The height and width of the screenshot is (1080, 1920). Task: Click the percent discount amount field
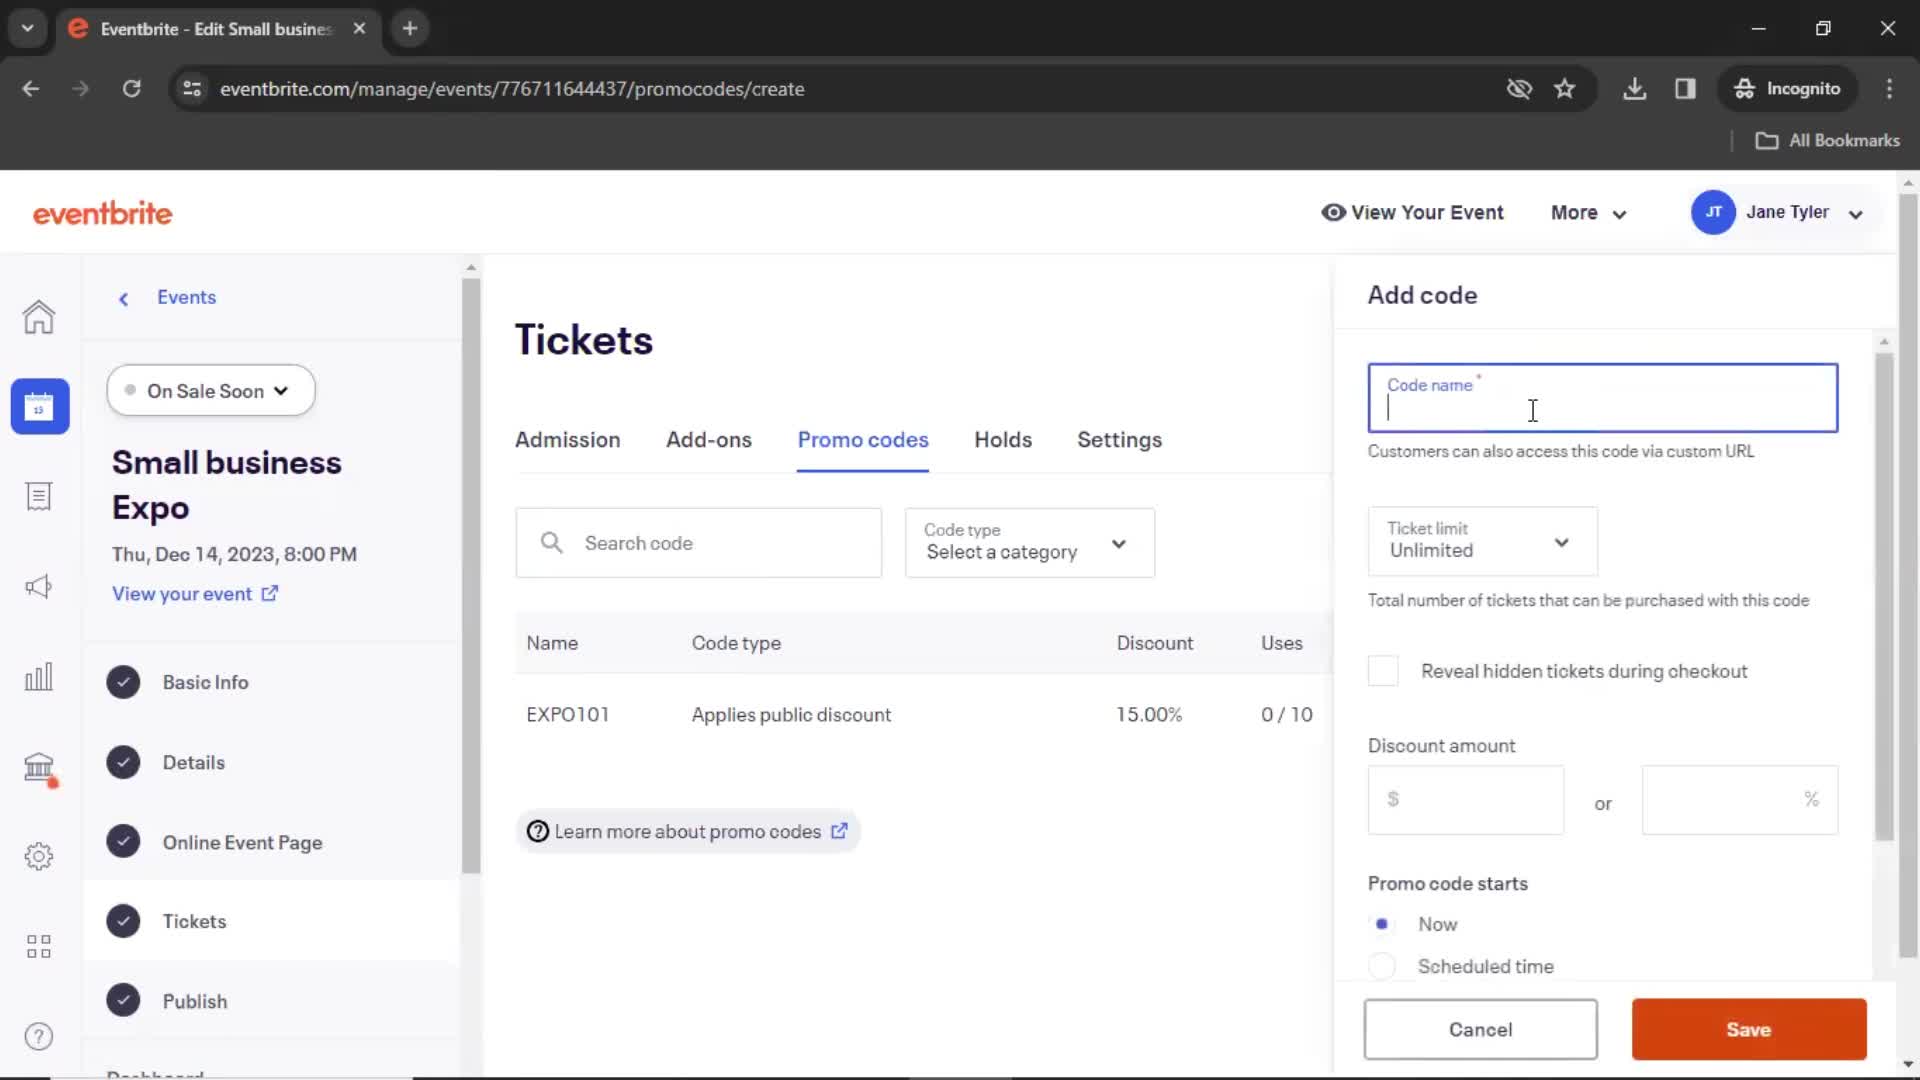pyautogui.click(x=1740, y=800)
